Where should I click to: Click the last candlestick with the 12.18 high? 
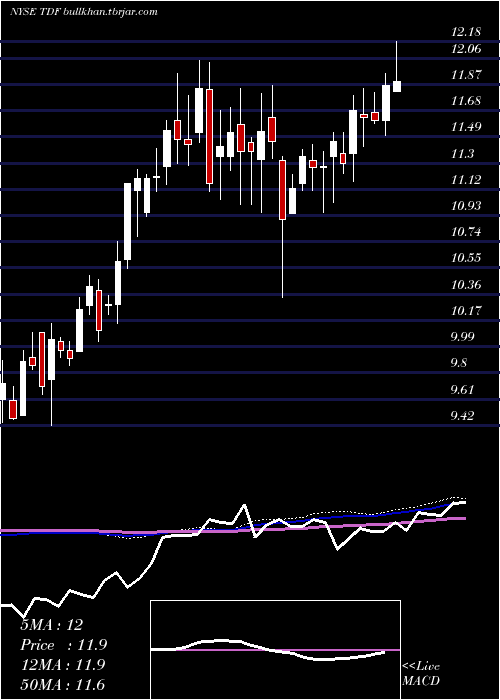coord(396,67)
